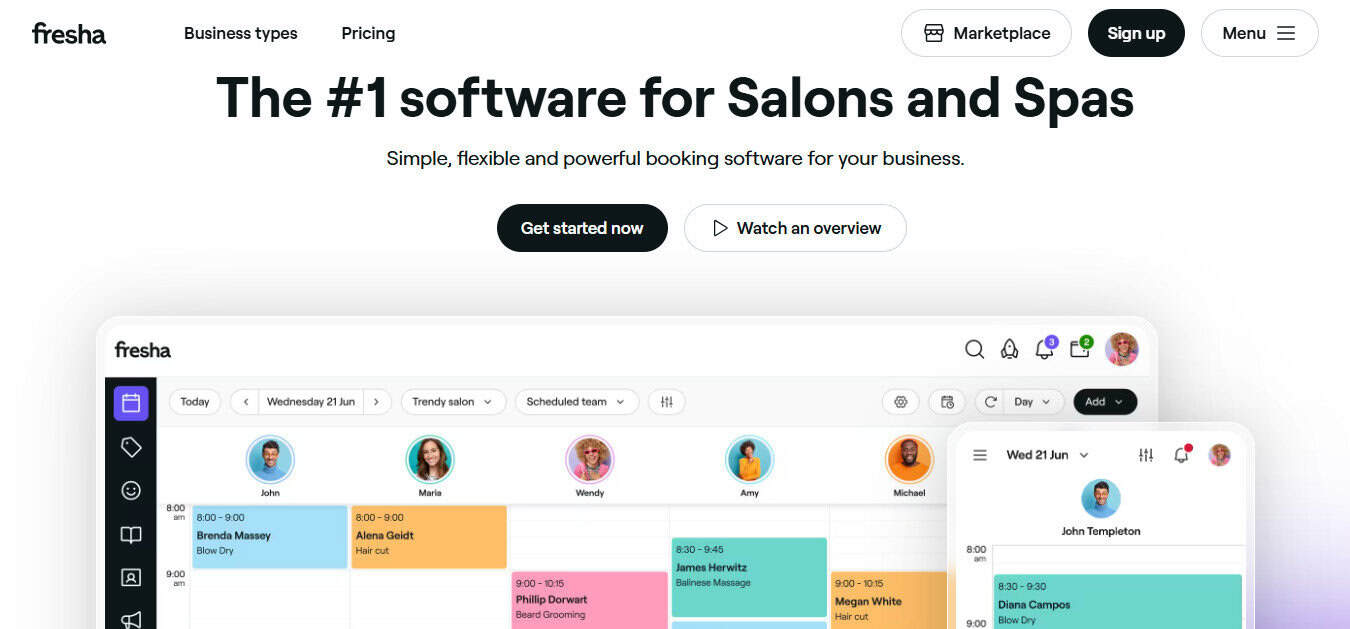Open the Business types navigation item

point(240,33)
